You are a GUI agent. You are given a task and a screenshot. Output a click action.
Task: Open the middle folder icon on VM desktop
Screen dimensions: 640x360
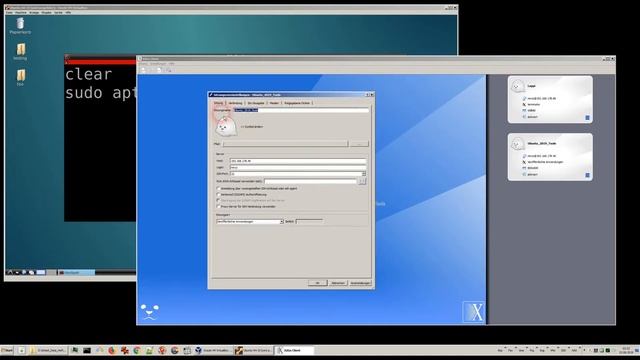pyautogui.click(x=20, y=52)
